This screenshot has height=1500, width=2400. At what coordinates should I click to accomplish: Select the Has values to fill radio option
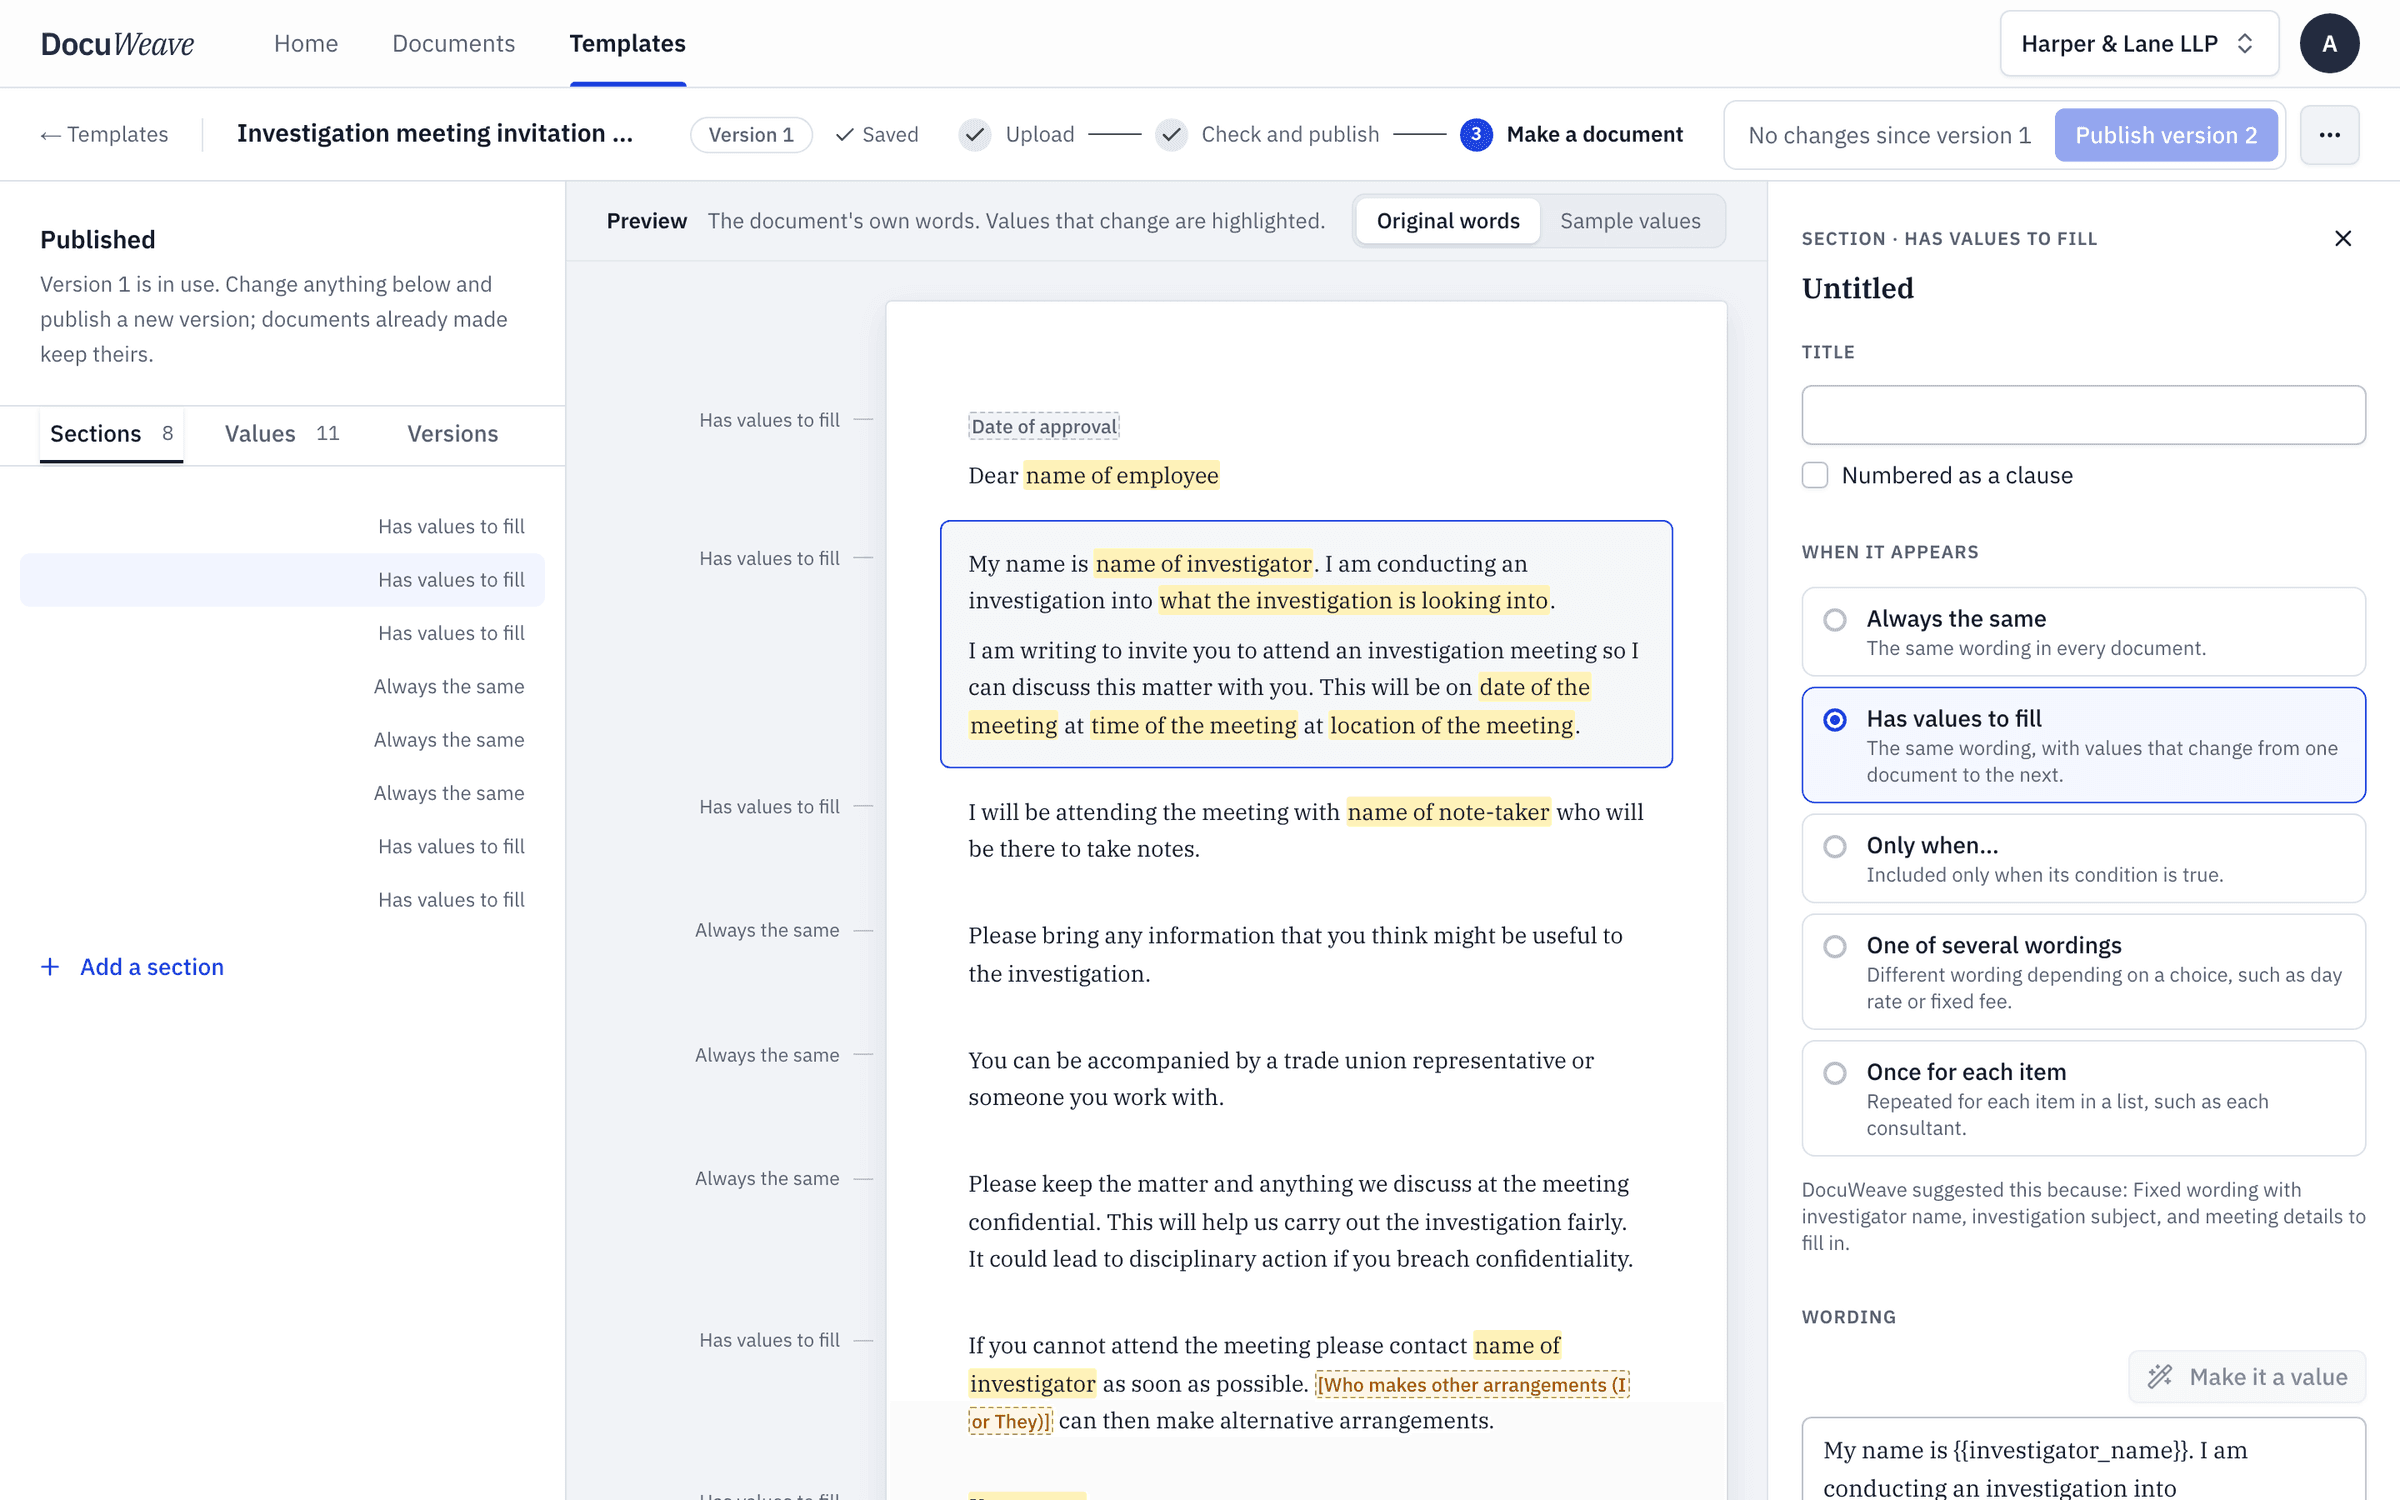click(2083, 745)
